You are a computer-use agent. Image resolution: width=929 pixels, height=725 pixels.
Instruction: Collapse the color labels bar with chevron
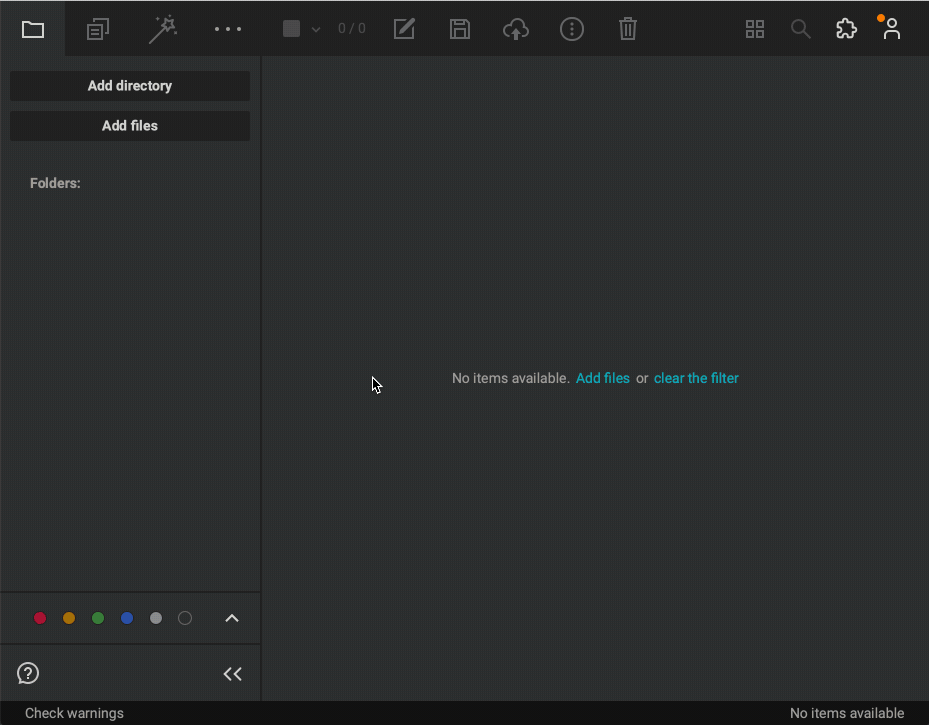click(x=232, y=618)
